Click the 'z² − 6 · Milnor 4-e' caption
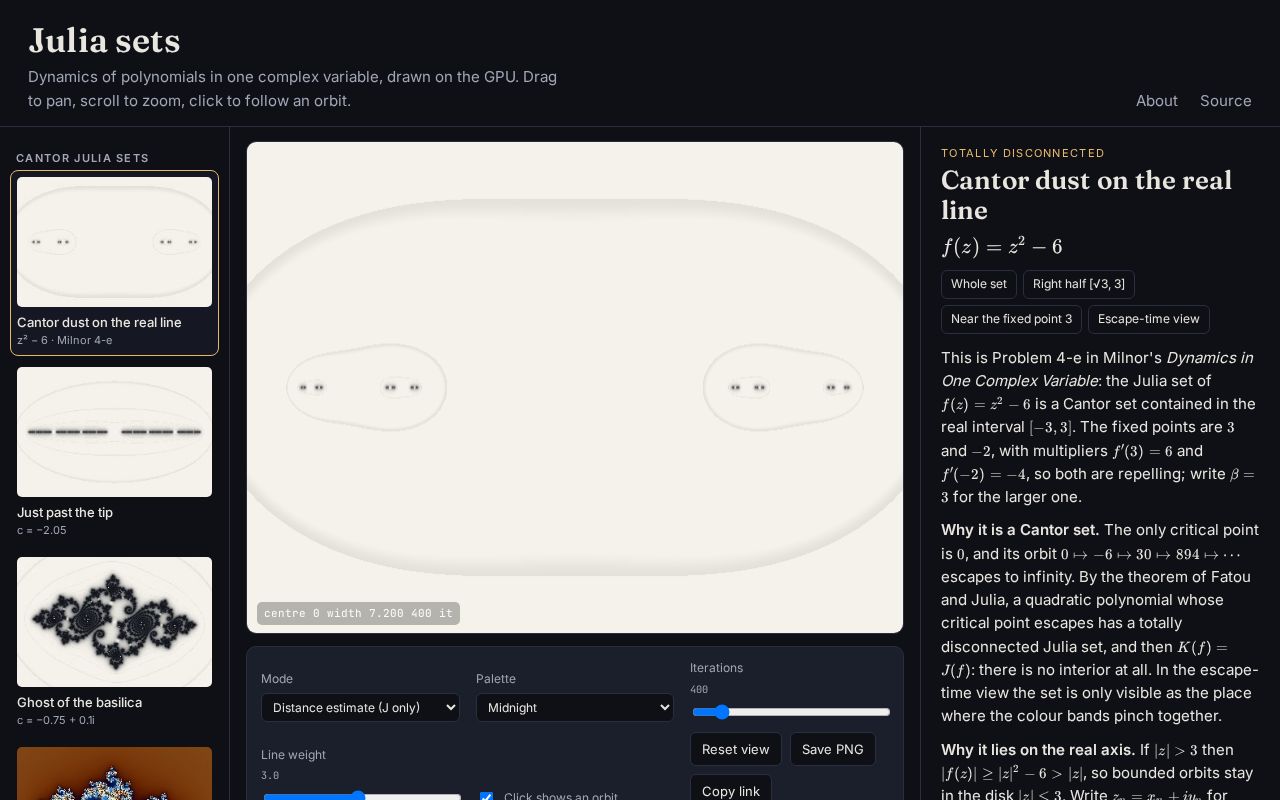 click(65, 340)
